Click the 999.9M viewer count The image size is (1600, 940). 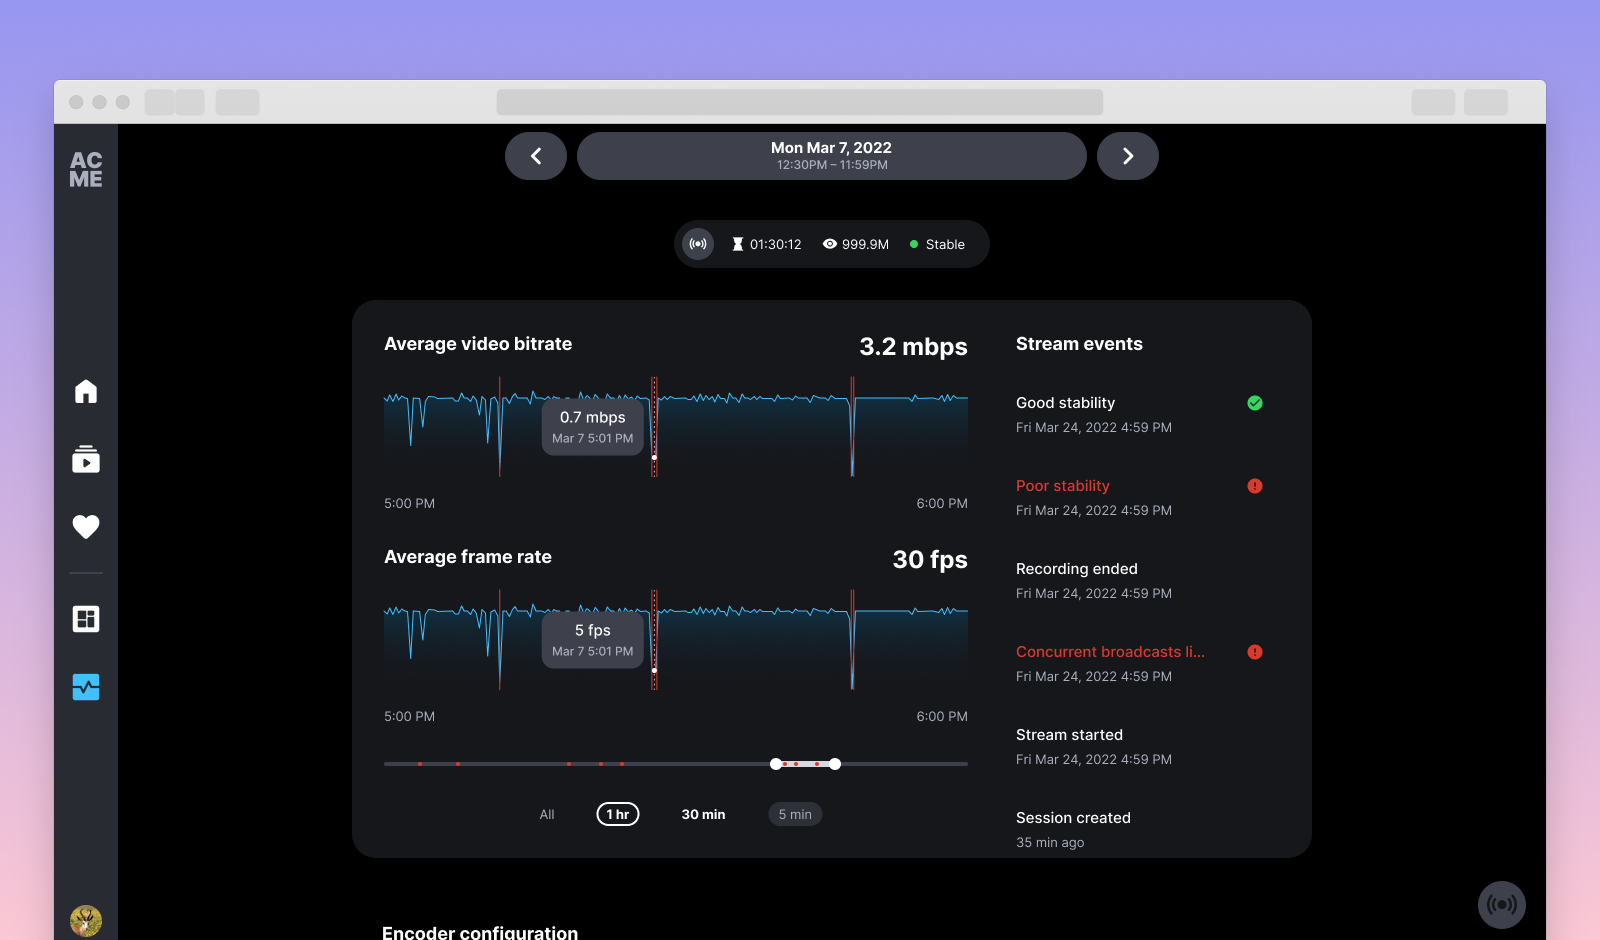click(x=865, y=244)
